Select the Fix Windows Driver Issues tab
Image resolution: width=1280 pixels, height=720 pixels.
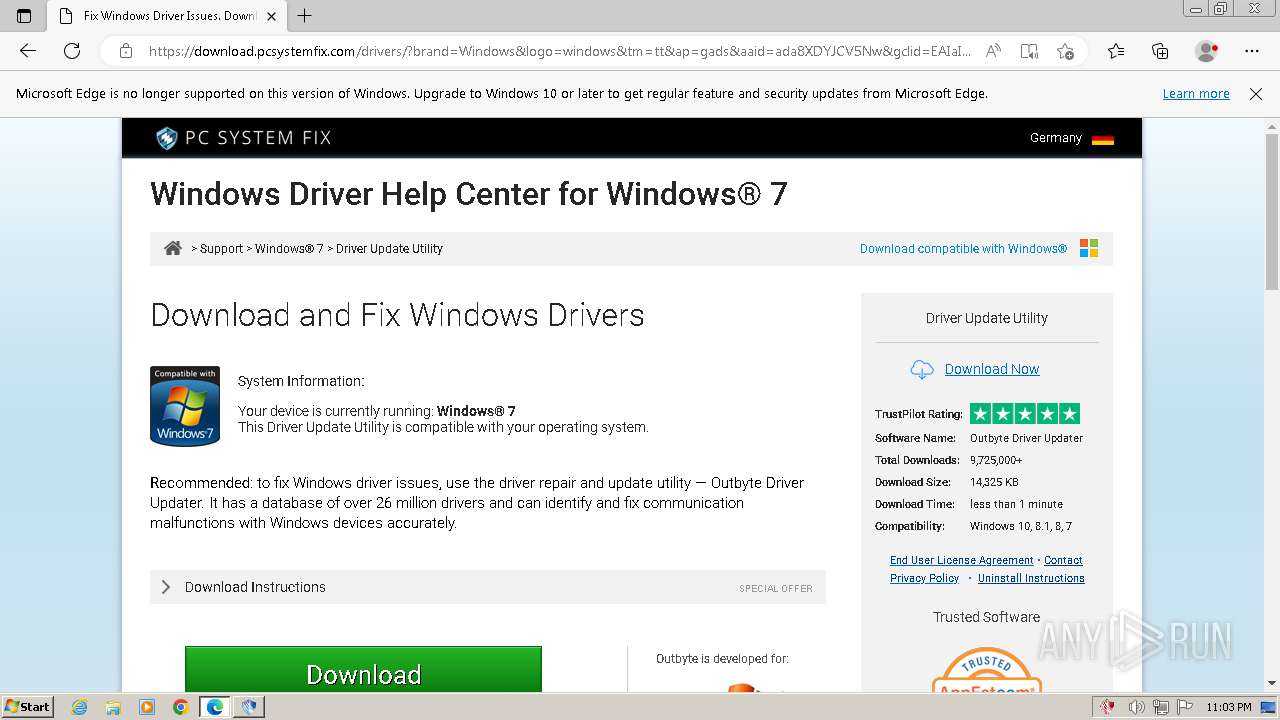(x=168, y=16)
